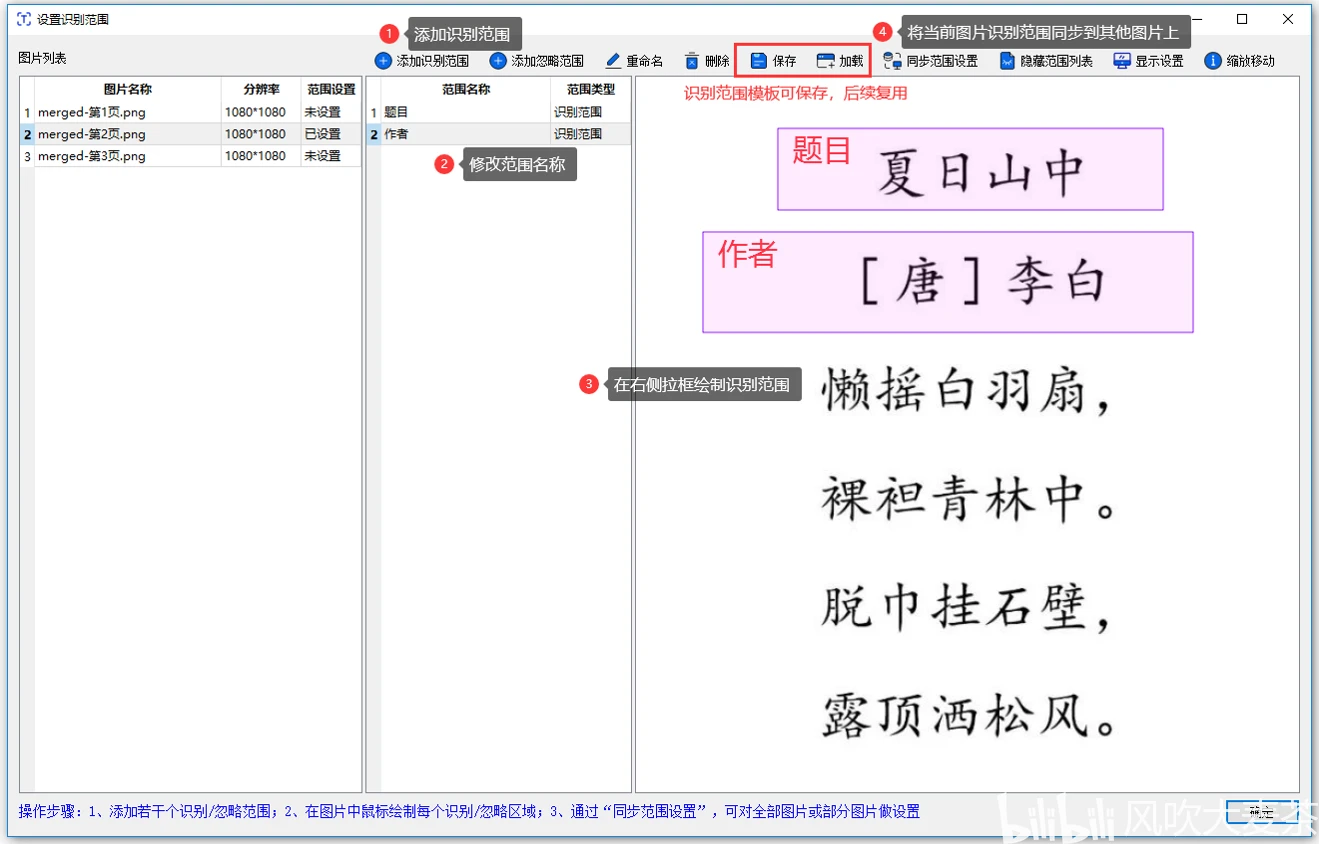This screenshot has height=844, width=1319.
Task: Select the 题目 range row
Action: click(498, 112)
